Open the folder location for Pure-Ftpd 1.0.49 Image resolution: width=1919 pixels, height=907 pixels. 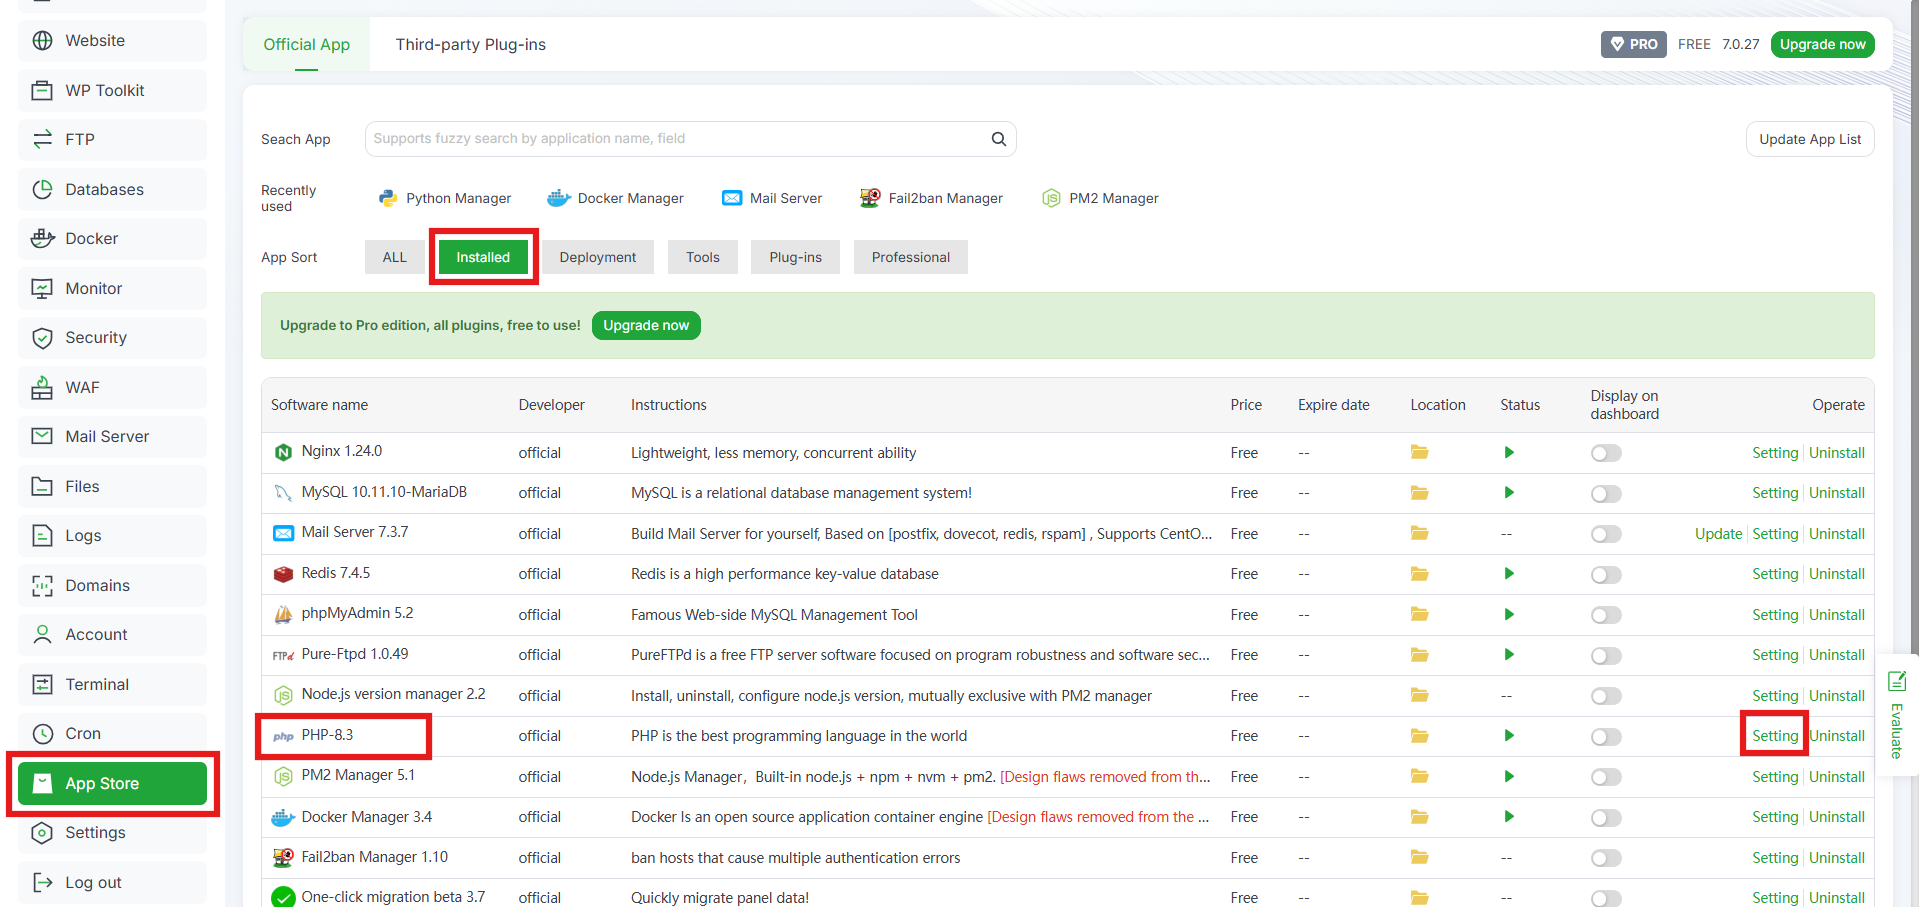(1419, 655)
